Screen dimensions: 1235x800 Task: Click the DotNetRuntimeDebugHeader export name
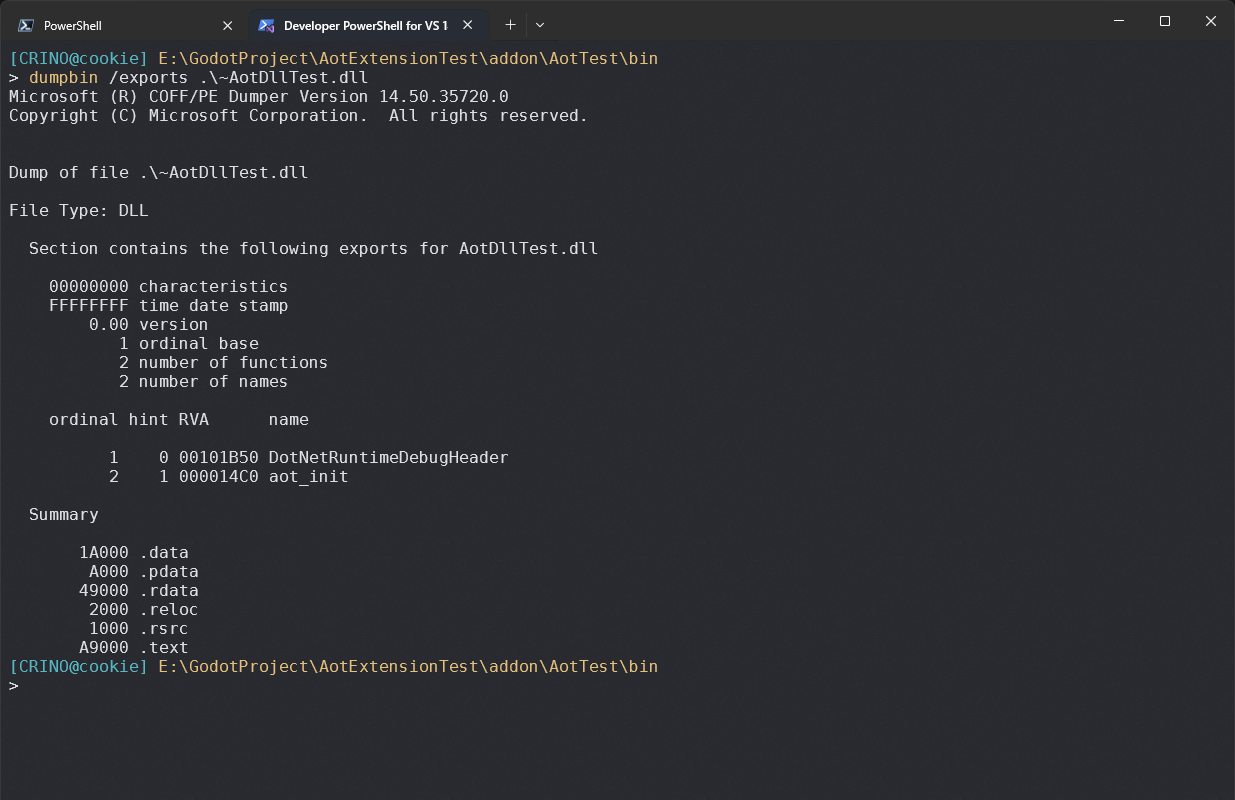388,458
